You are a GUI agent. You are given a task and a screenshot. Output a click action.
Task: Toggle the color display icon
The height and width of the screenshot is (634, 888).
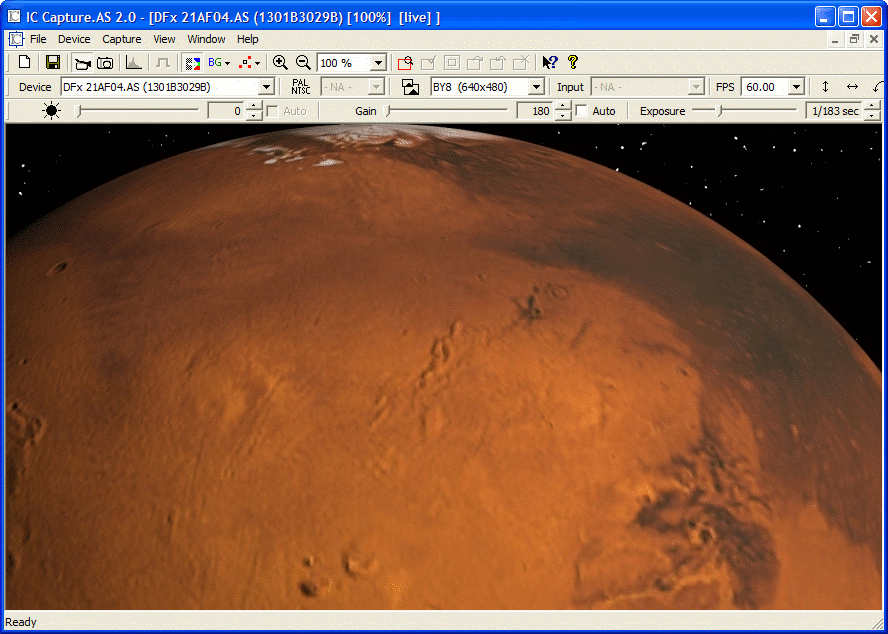[192, 63]
